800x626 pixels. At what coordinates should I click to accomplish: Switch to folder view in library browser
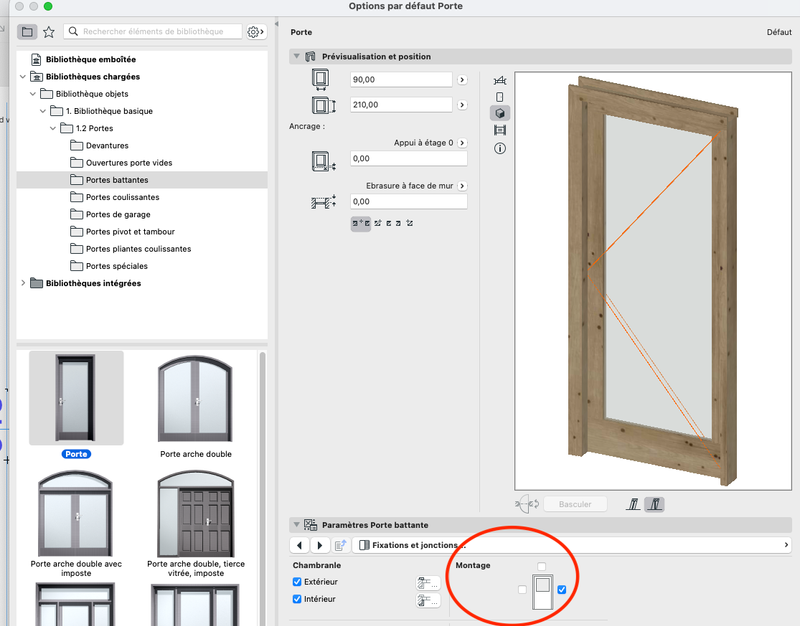click(x=27, y=32)
